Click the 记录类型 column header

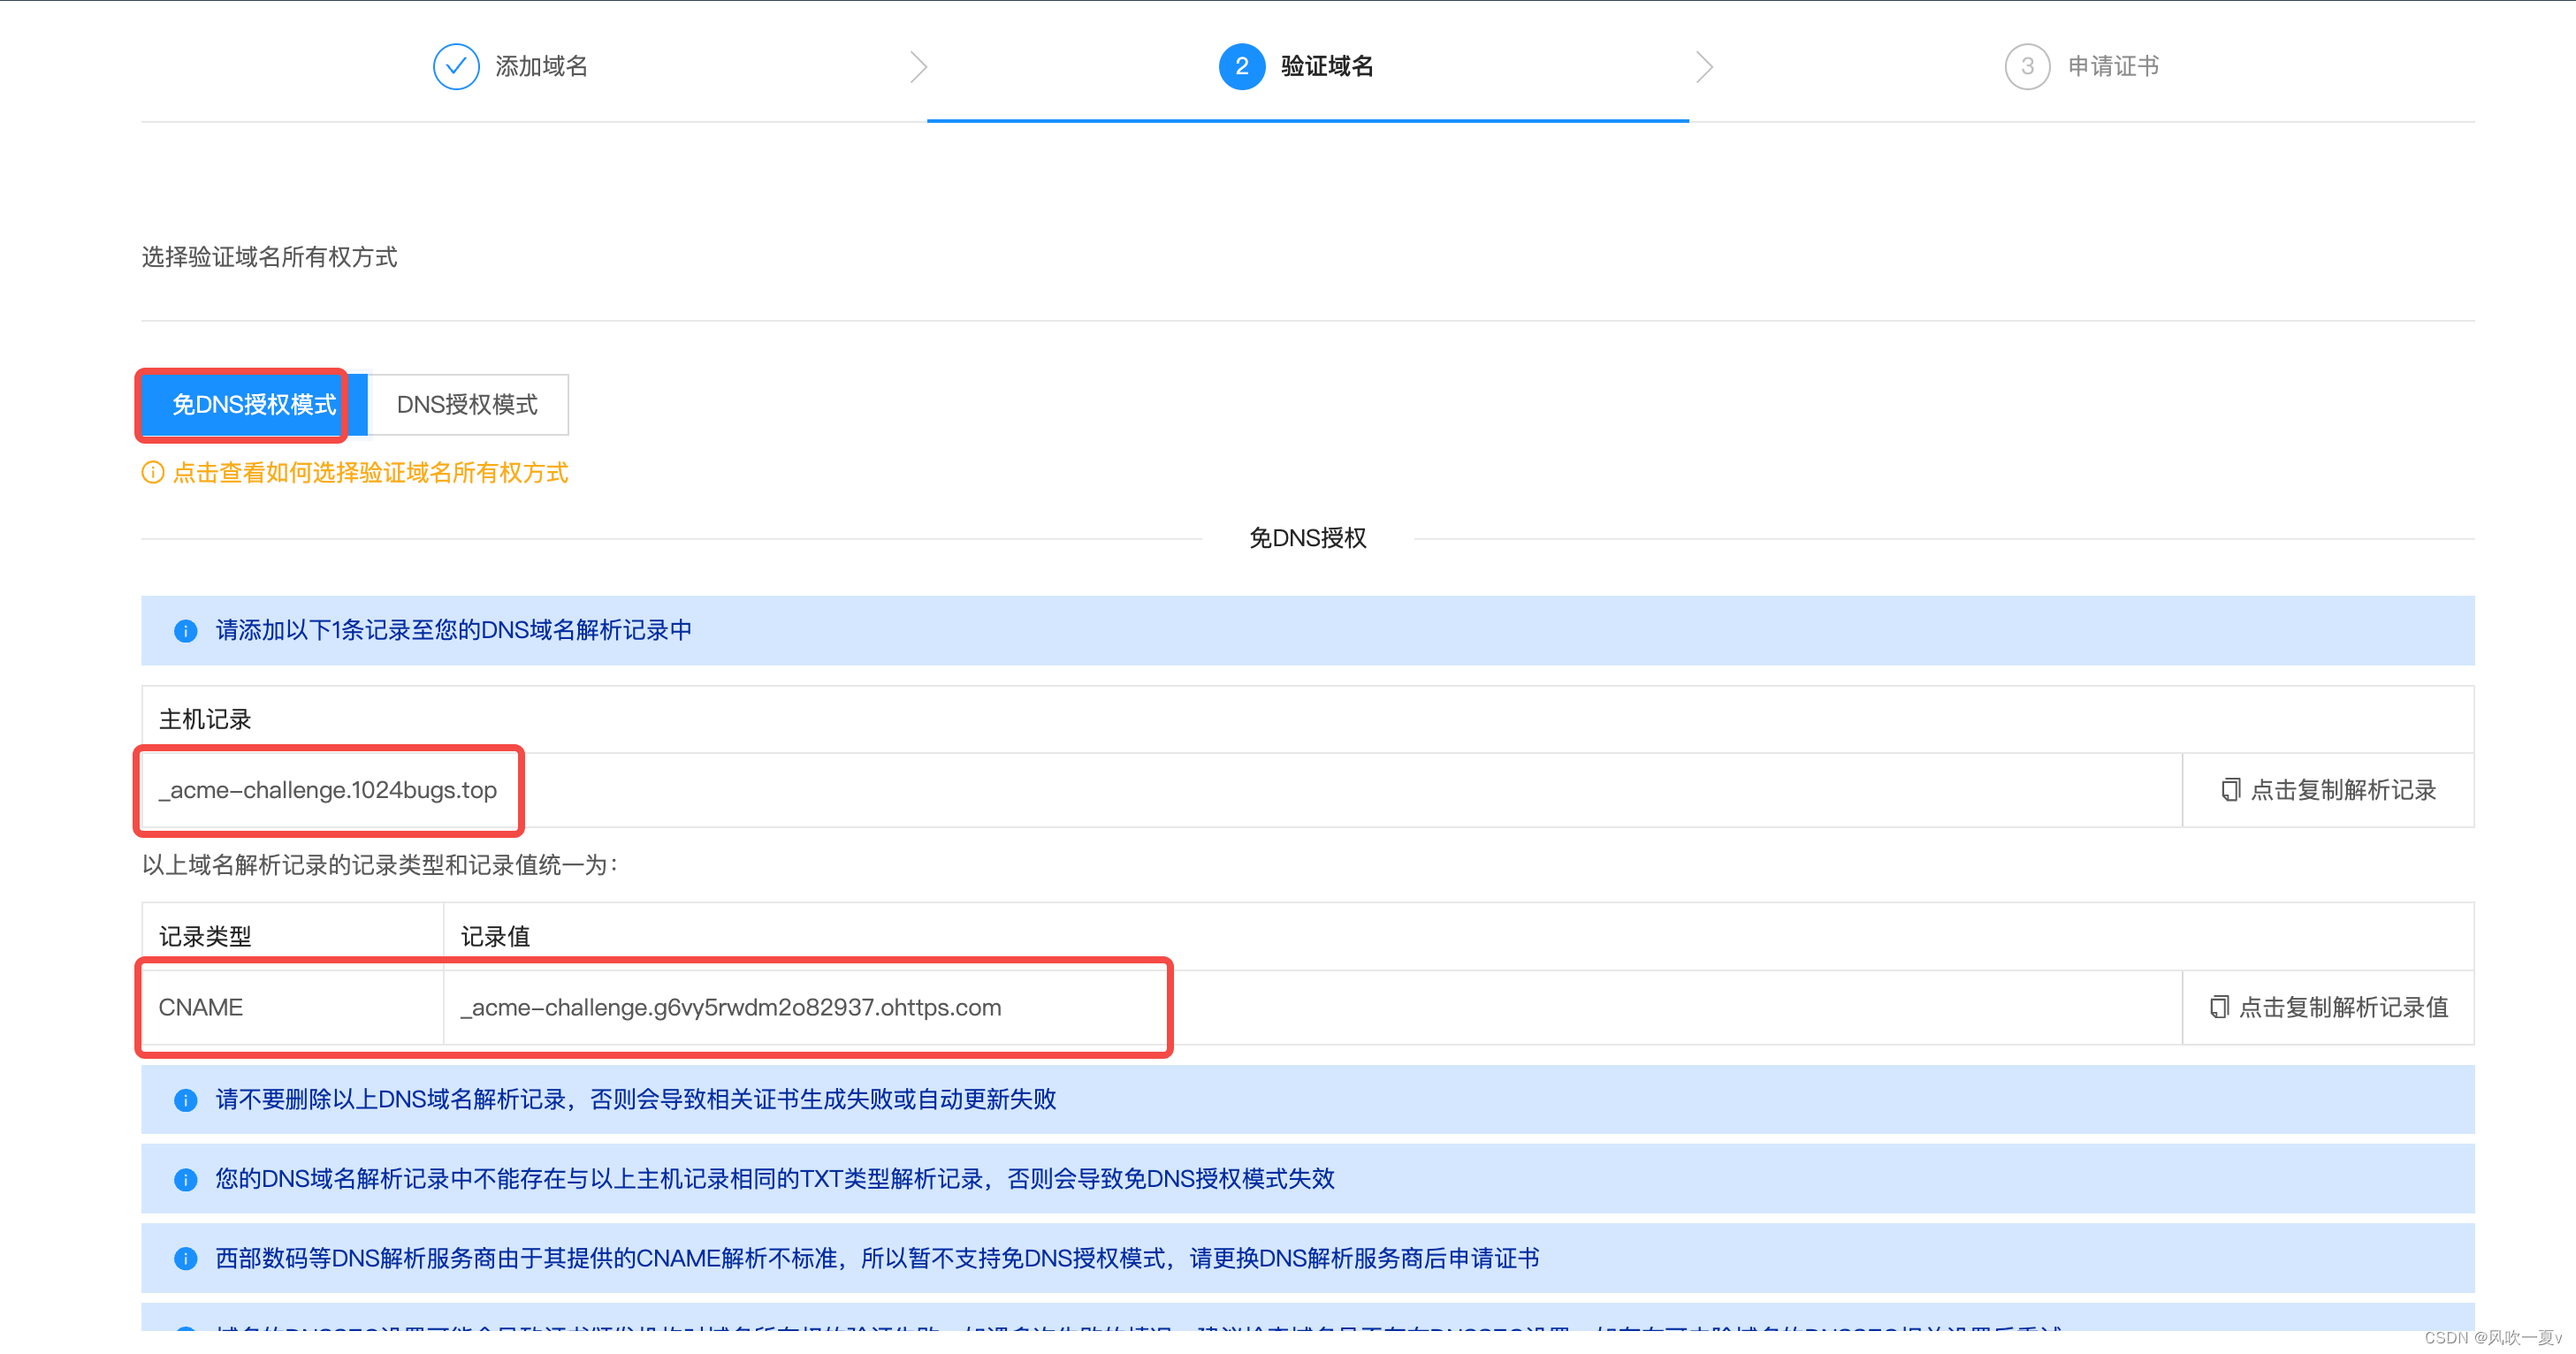(205, 936)
